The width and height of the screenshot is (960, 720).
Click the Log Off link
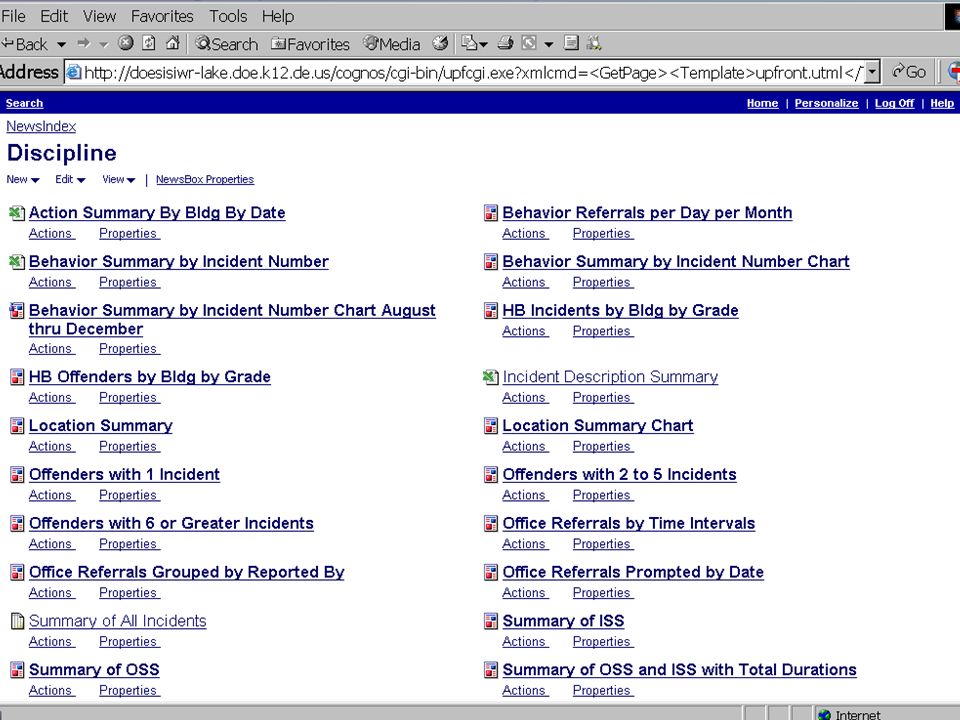click(x=894, y=103)
